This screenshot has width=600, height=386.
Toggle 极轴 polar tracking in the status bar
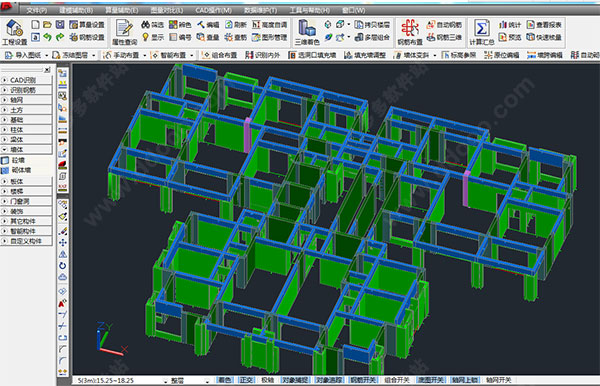tap(267, 380)
